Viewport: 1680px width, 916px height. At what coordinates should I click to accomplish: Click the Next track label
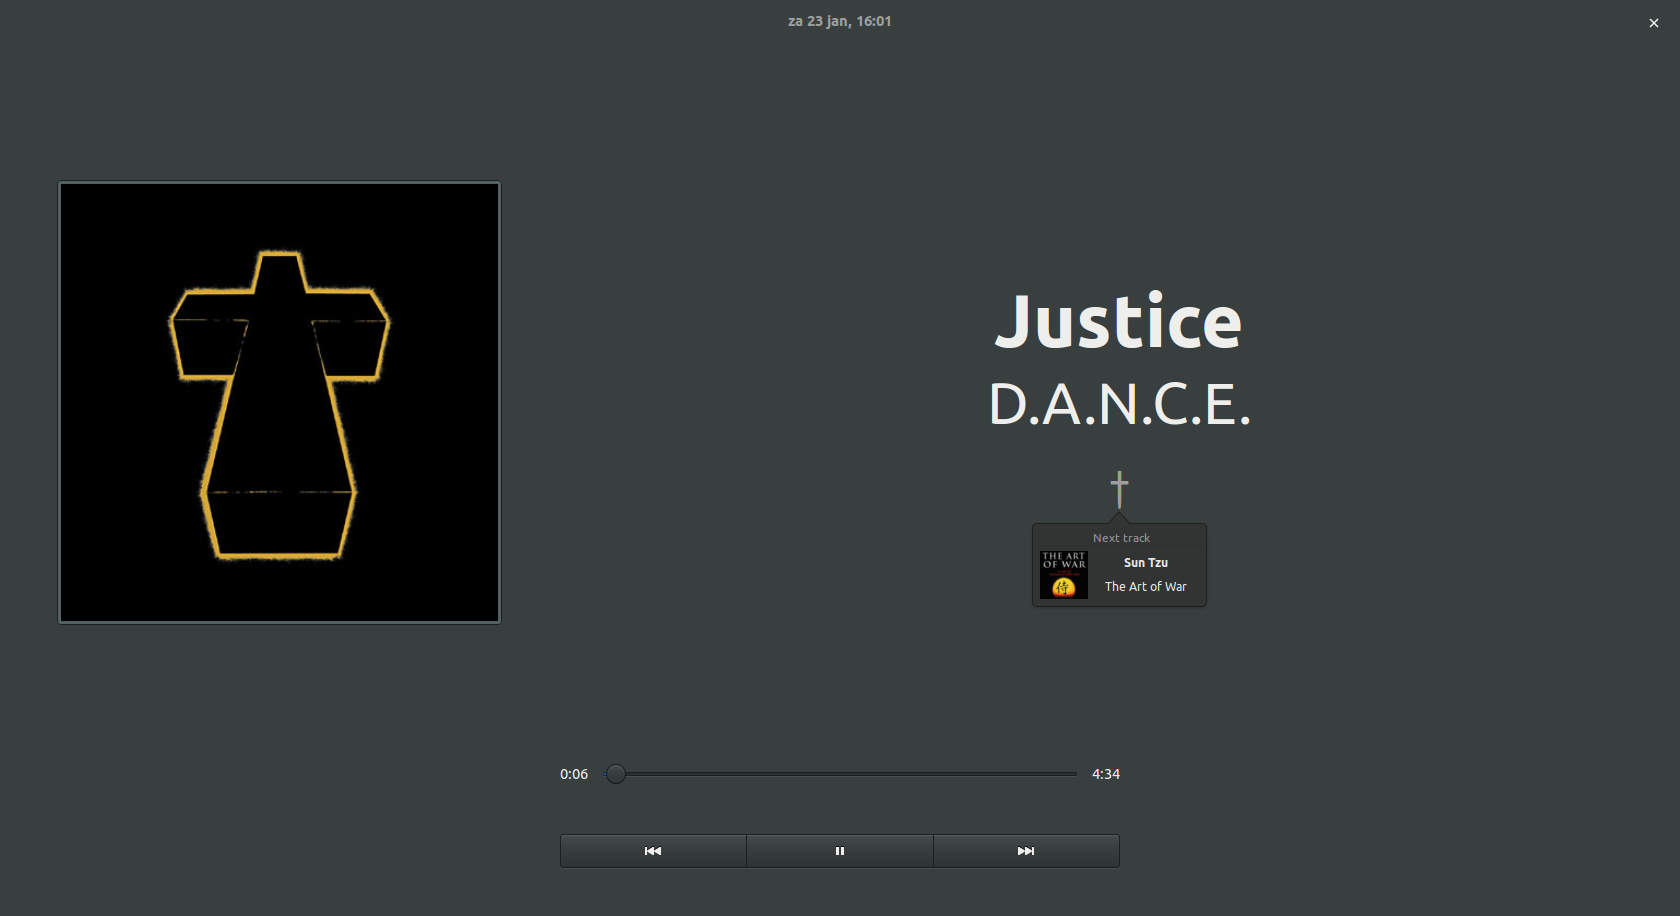[x=1121, y=538]
